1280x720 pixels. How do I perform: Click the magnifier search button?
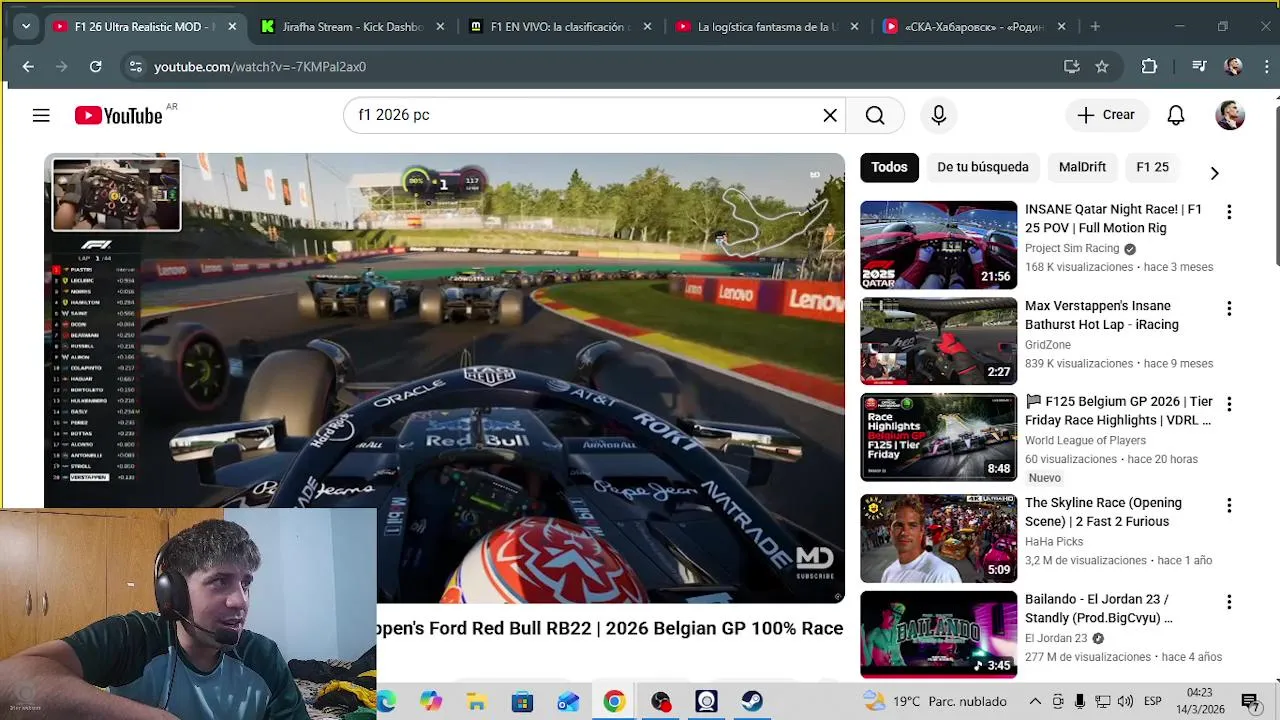tap(875, 115)
